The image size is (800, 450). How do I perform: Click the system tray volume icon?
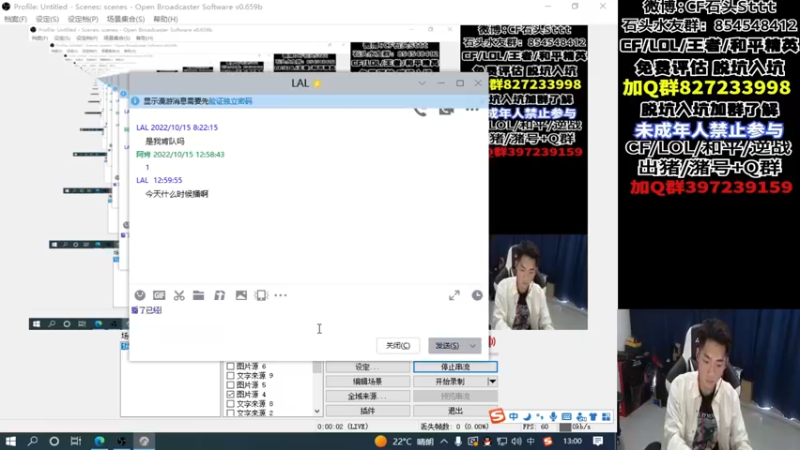pos(516,441)
